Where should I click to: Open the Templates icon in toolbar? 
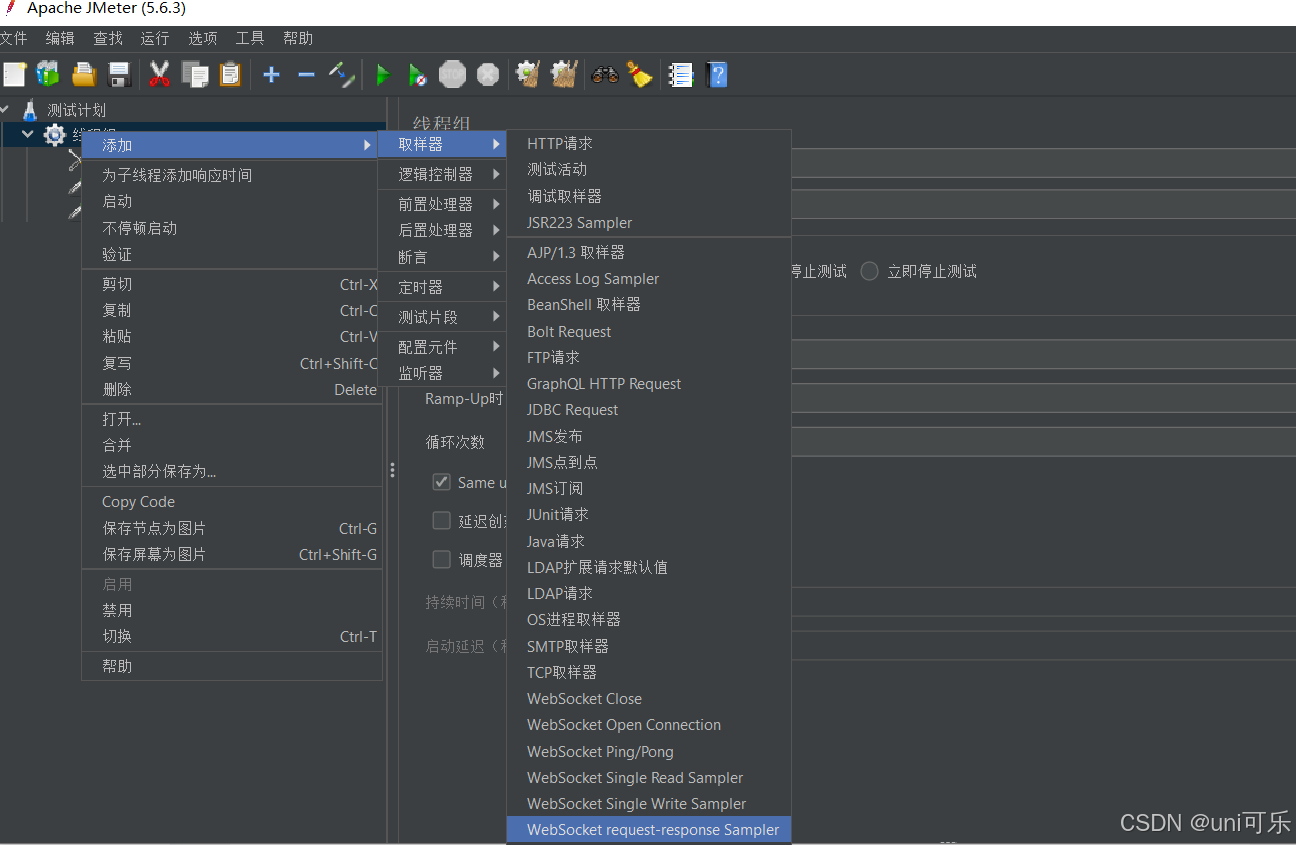[x=48, y=74]
